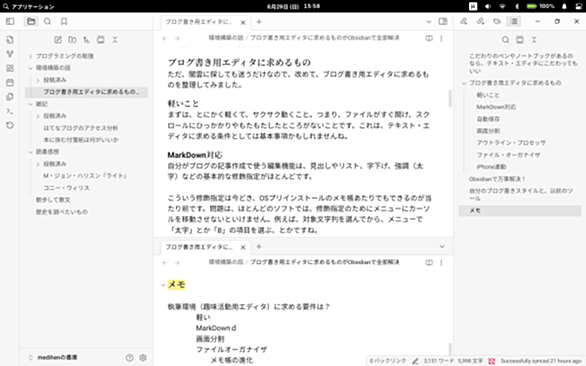Open the command palette terminal icon

click(x=10, y=111)
